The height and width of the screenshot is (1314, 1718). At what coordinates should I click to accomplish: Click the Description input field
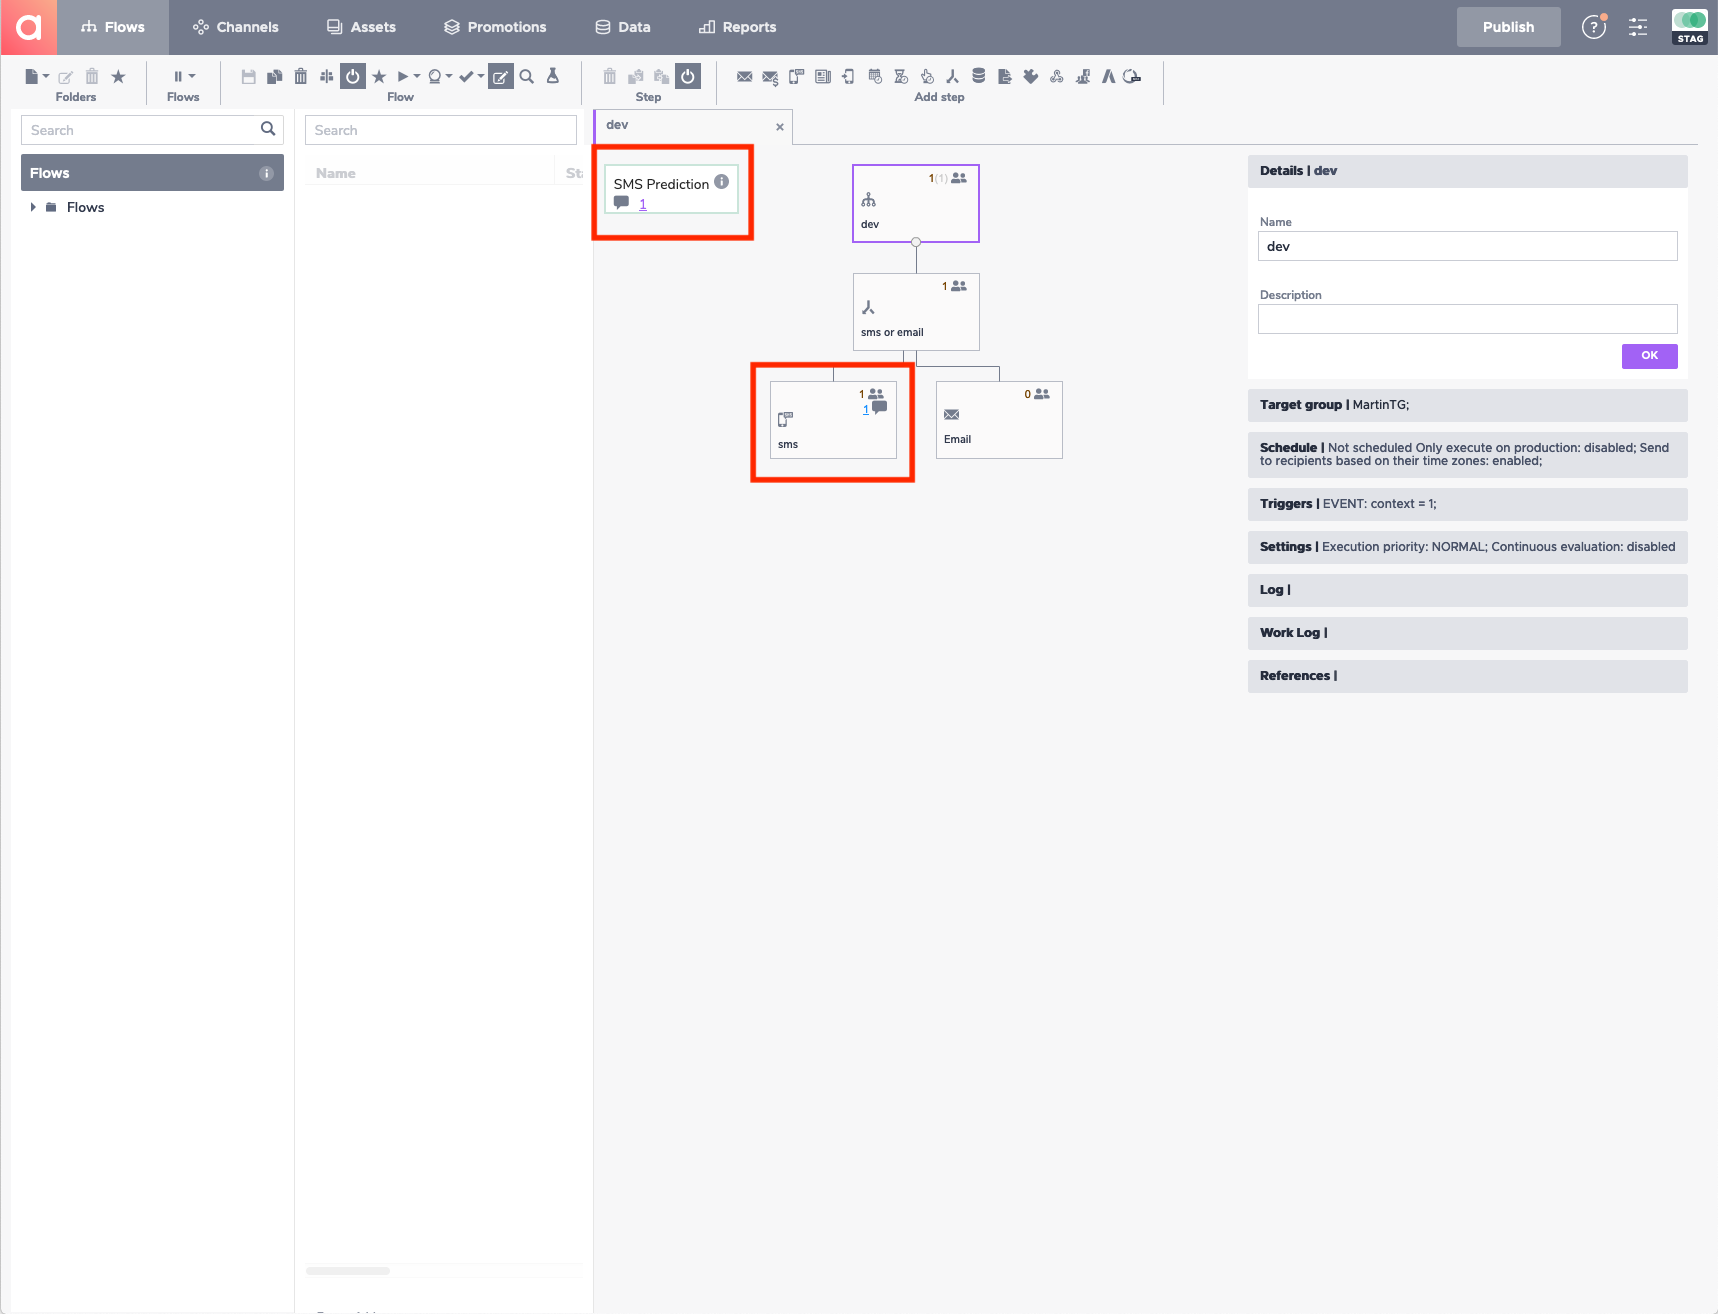(1468, 319)
